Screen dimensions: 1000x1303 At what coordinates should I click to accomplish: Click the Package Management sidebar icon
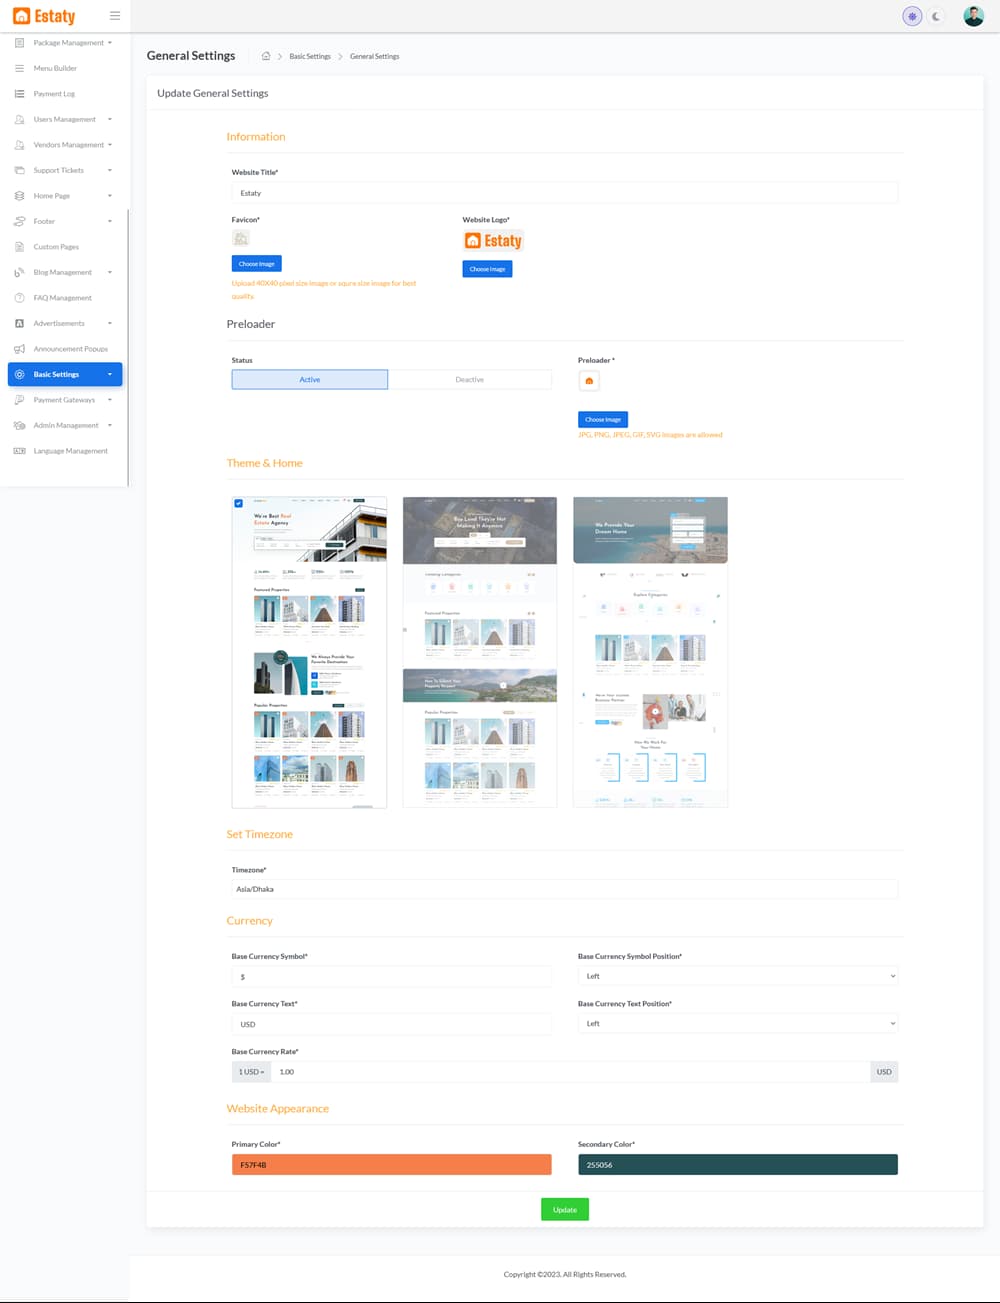[x=19, y=43]
